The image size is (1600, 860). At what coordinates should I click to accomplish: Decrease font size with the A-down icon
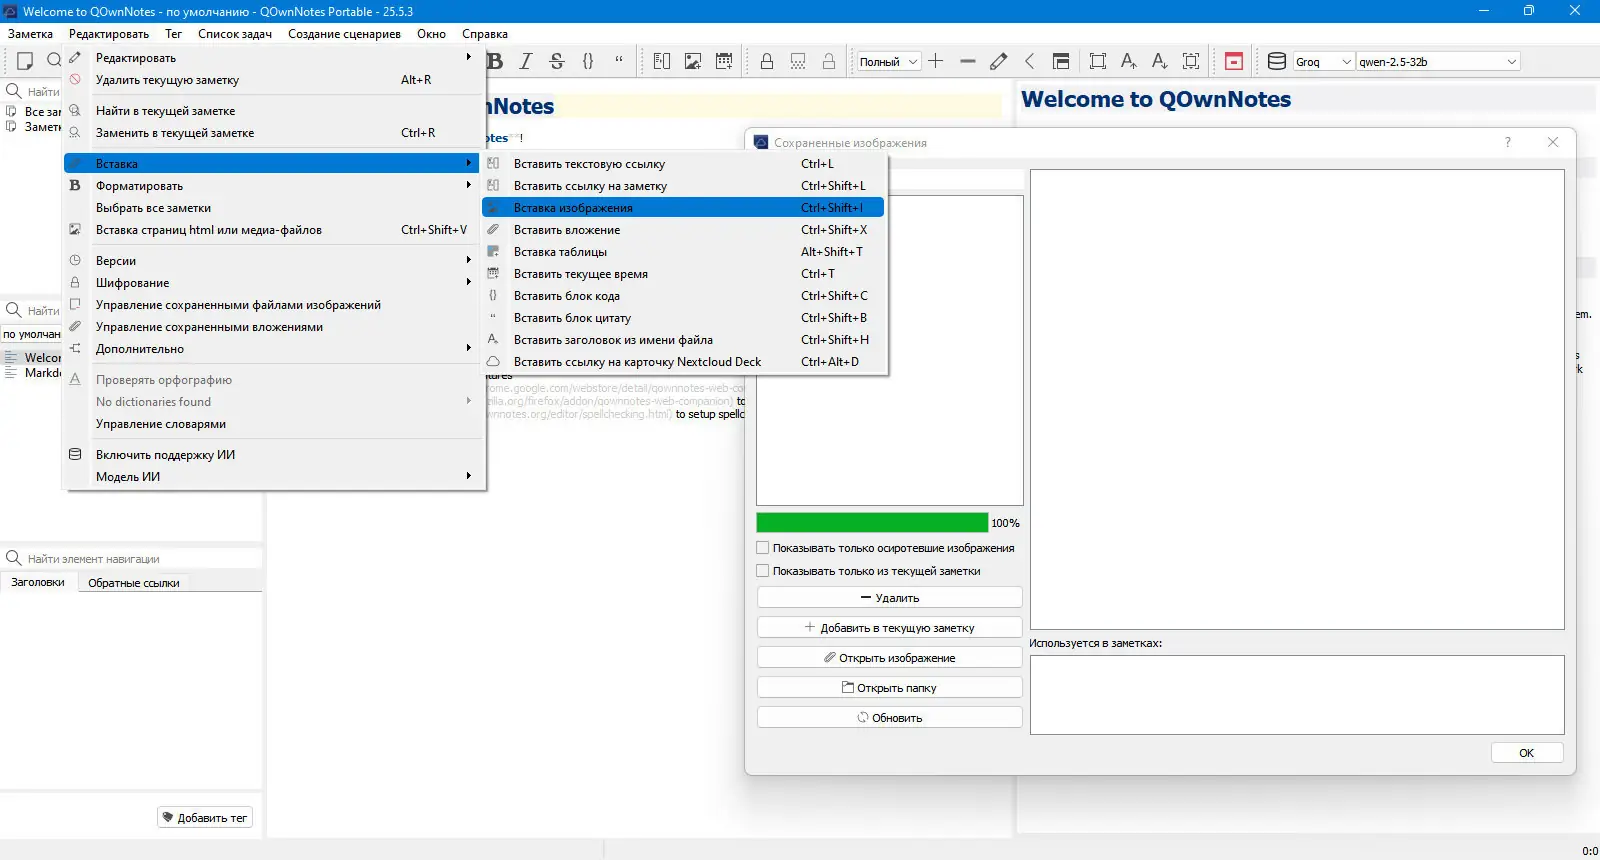(x=1160, y=61)
